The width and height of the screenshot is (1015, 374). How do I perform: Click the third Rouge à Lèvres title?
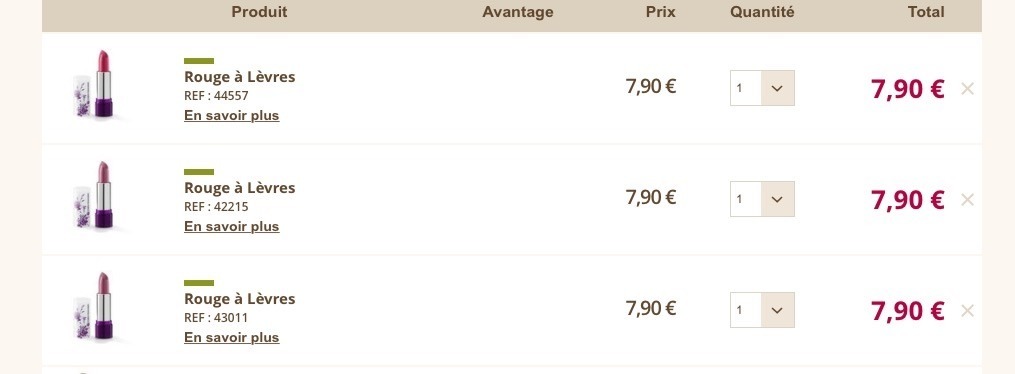click(x=240, y=299)
